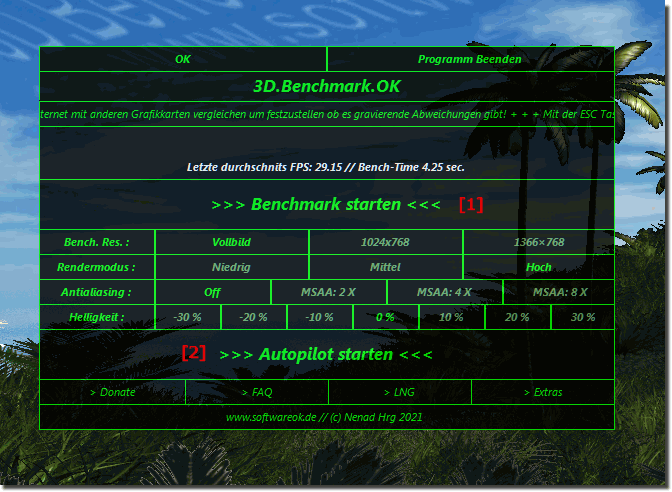This screenshot has width=672, height=492.
Task: Select 1024x768 benchmark resolution
Action: pyautogui.click(x=385, y=242)
